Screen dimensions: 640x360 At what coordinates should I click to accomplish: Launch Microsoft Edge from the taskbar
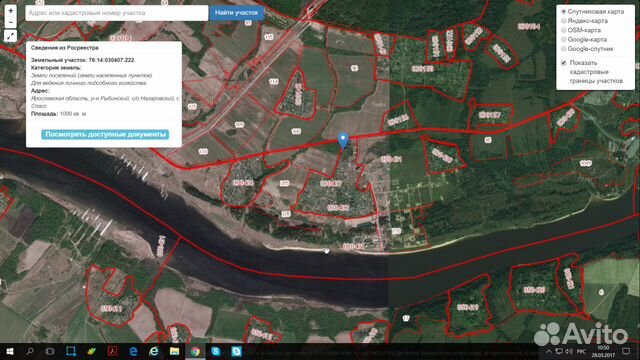pos(133,351)
